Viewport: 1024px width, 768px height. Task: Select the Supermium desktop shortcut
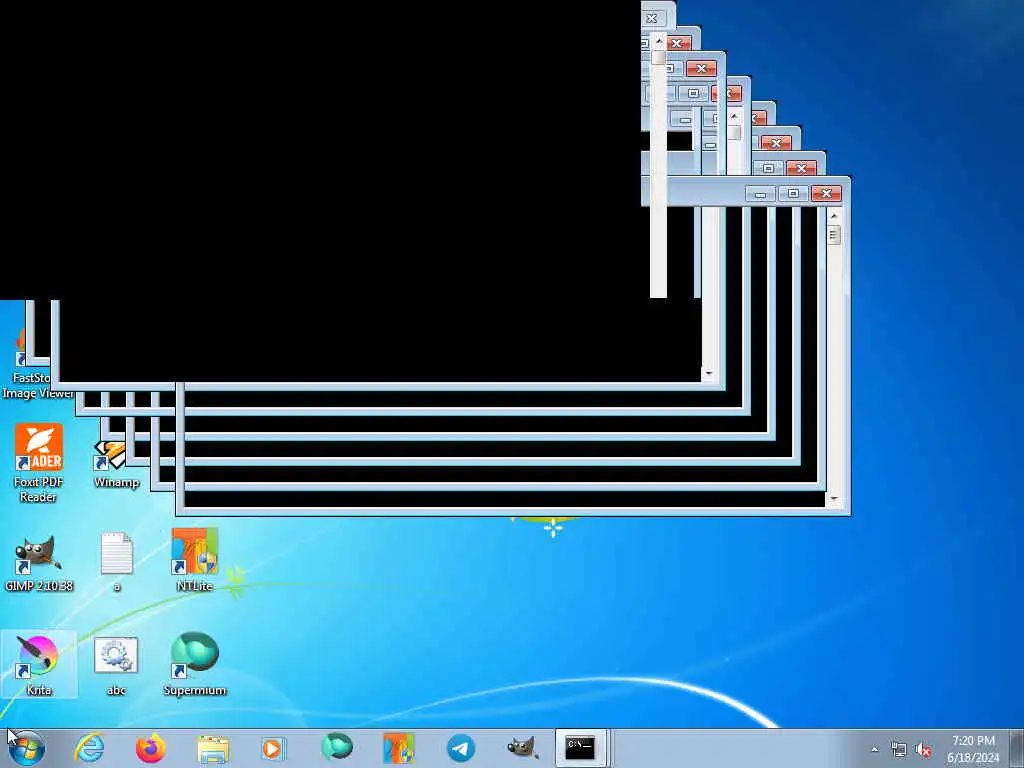tap(195, 664)
